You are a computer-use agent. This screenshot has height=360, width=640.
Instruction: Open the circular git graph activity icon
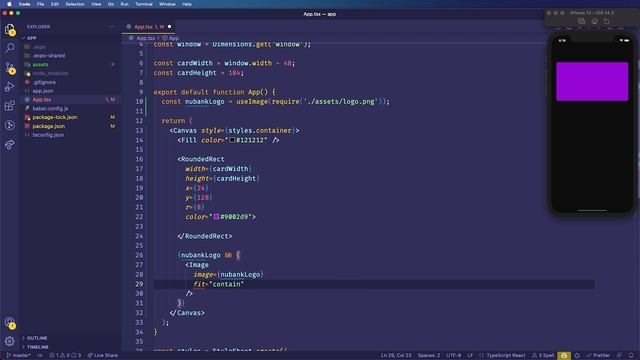pos(10,125)
